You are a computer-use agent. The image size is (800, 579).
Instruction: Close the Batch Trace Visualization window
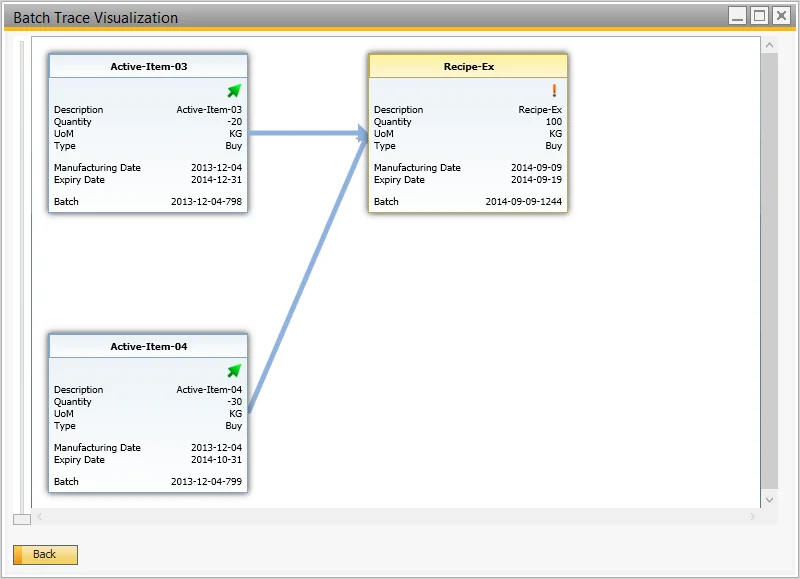click(x=781, y=16)
